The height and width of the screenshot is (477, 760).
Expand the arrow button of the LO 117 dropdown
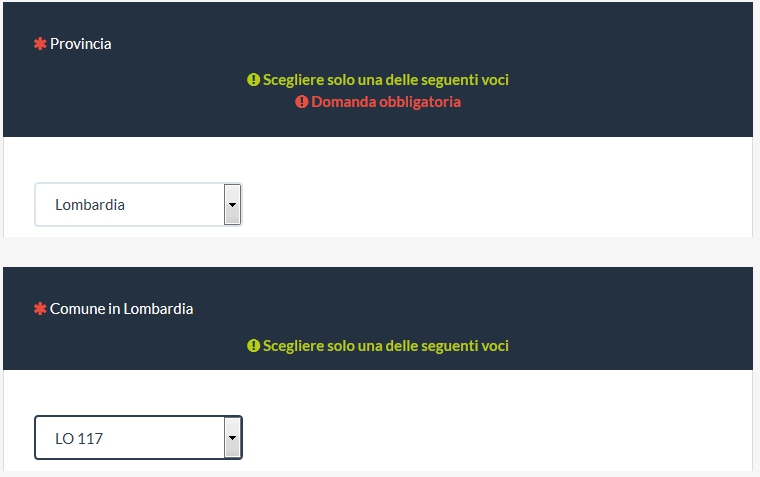(x=232, y=438)
